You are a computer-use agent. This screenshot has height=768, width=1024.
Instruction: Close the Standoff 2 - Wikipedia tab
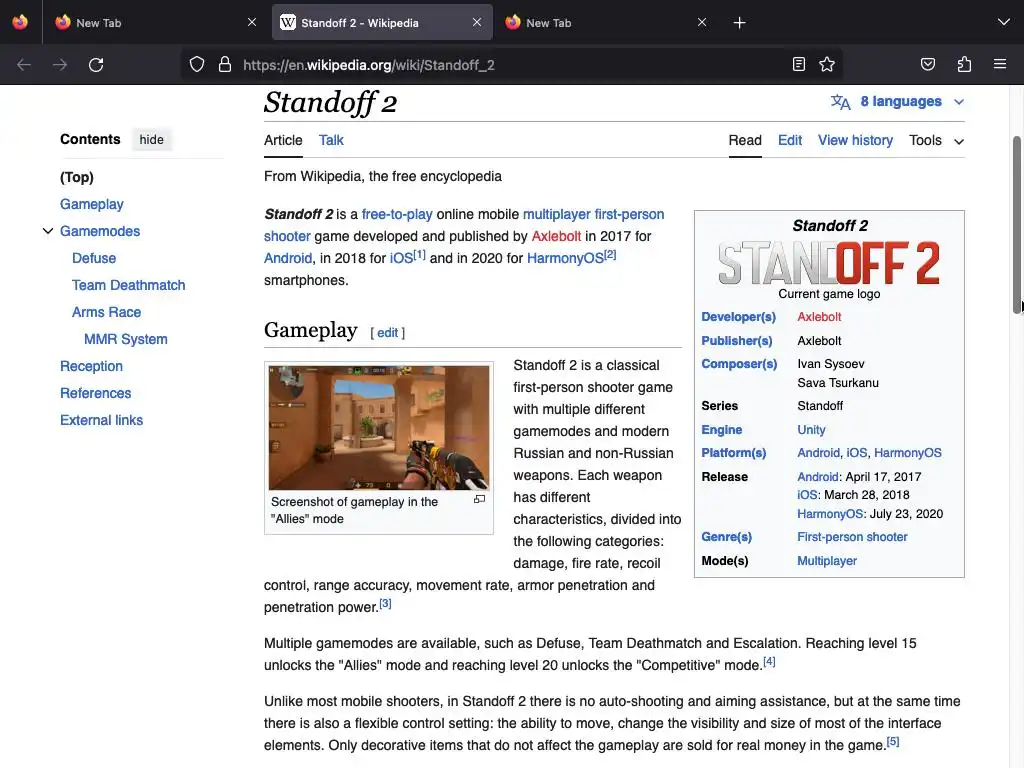coord(477,22)
